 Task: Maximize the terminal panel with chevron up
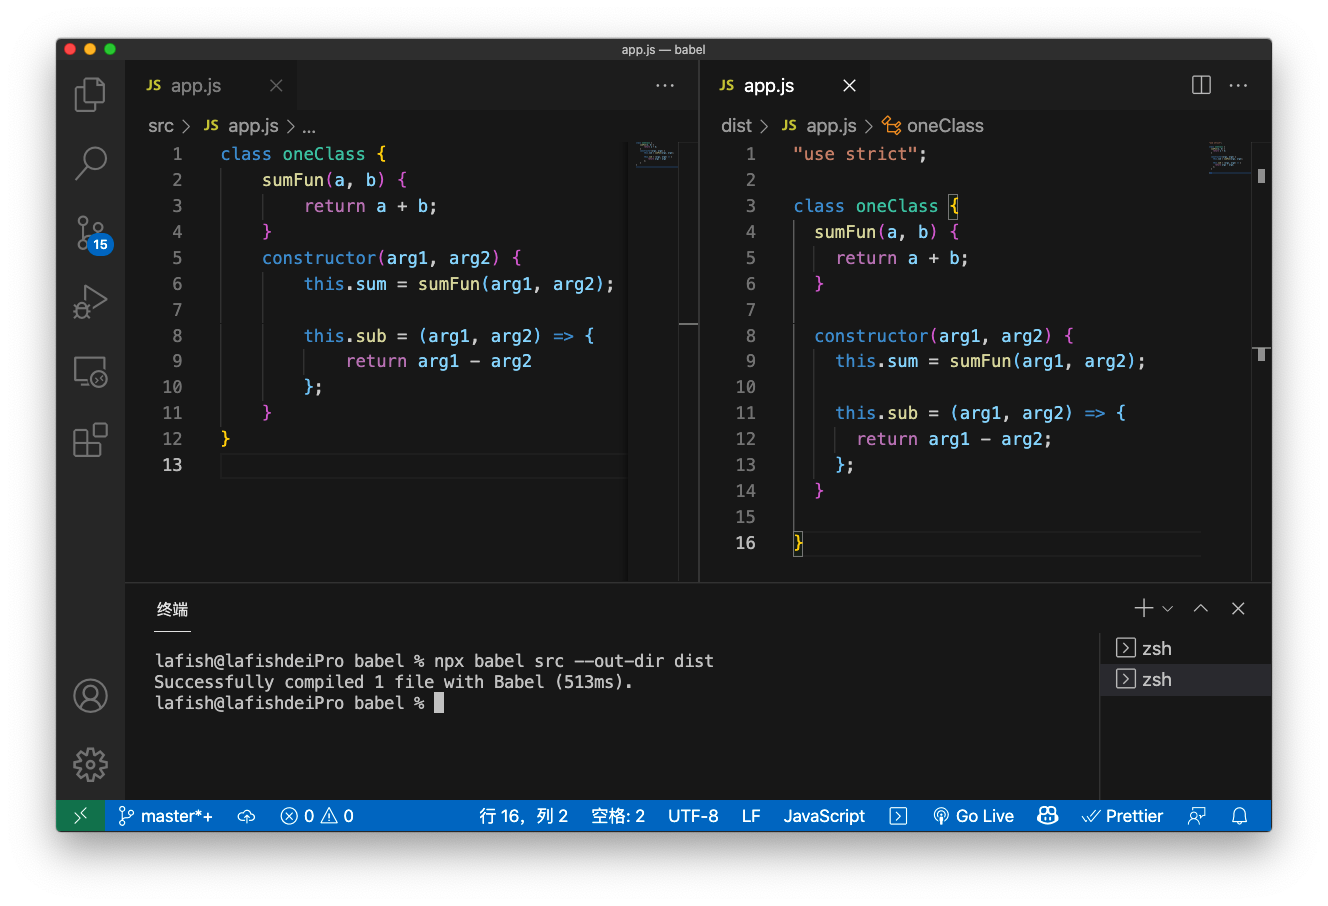coord(1201,609)
